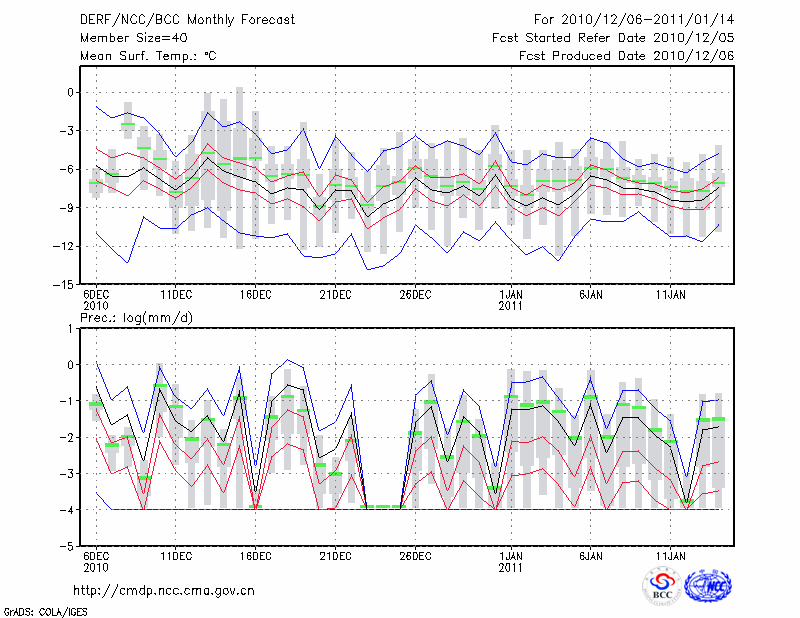The image size is (800, 618).
Task: Click 16DEC label under precipitation chart
Action: tap(255, 555)
